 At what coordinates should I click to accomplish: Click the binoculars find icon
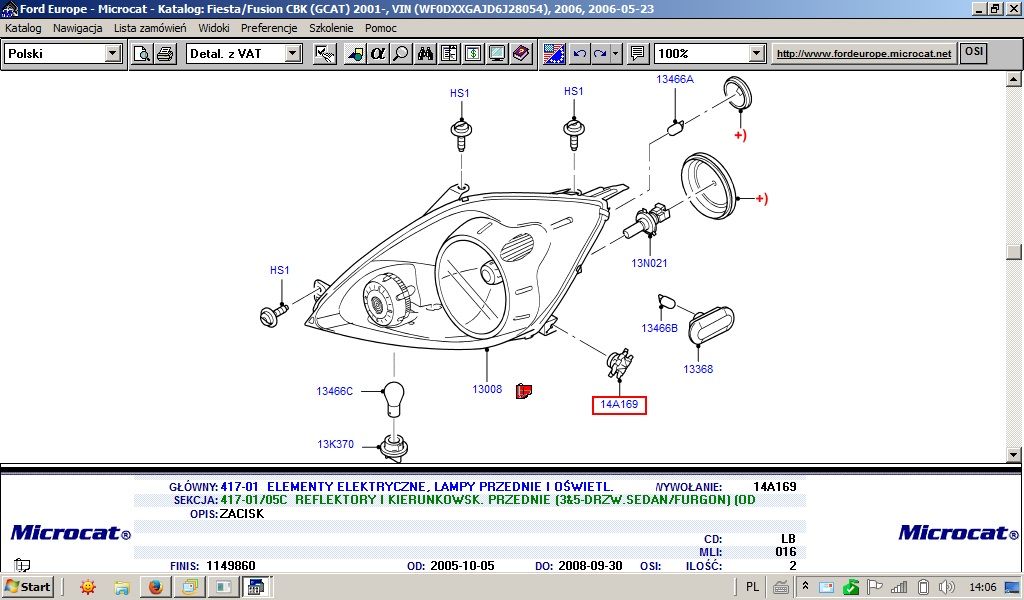click(x=425, y=54)
